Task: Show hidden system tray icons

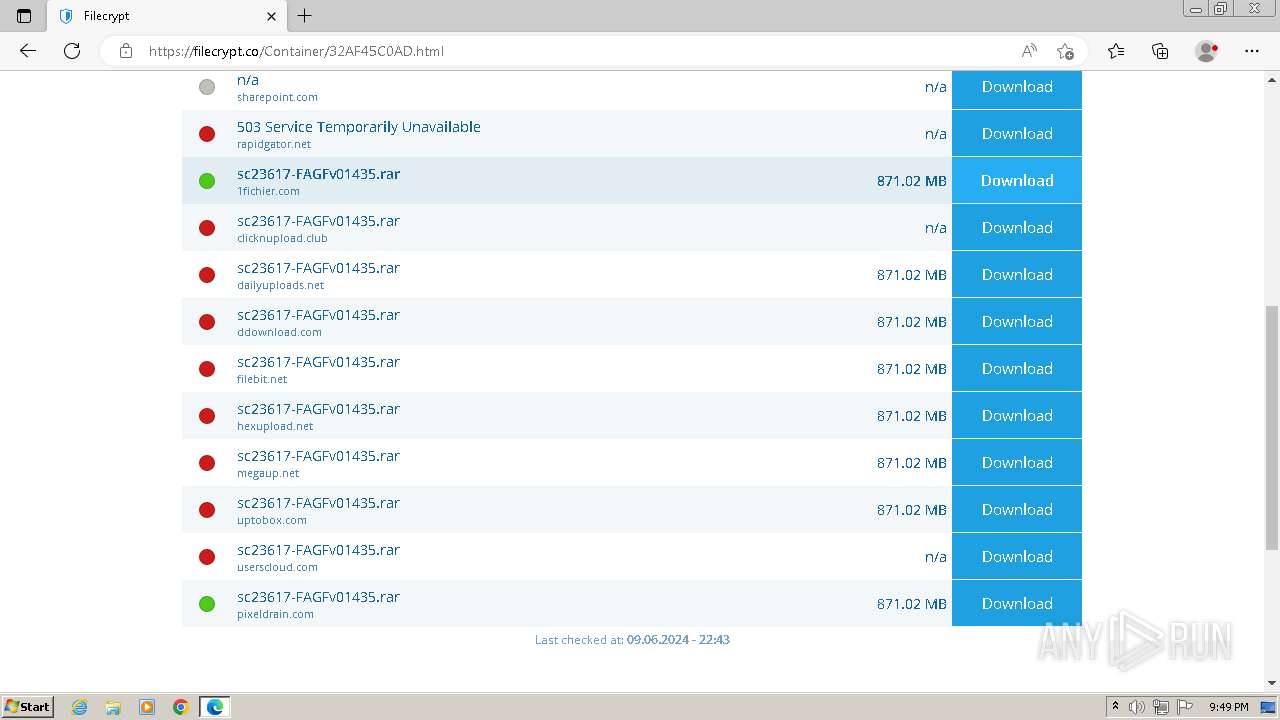Action: click(1115, 707)
